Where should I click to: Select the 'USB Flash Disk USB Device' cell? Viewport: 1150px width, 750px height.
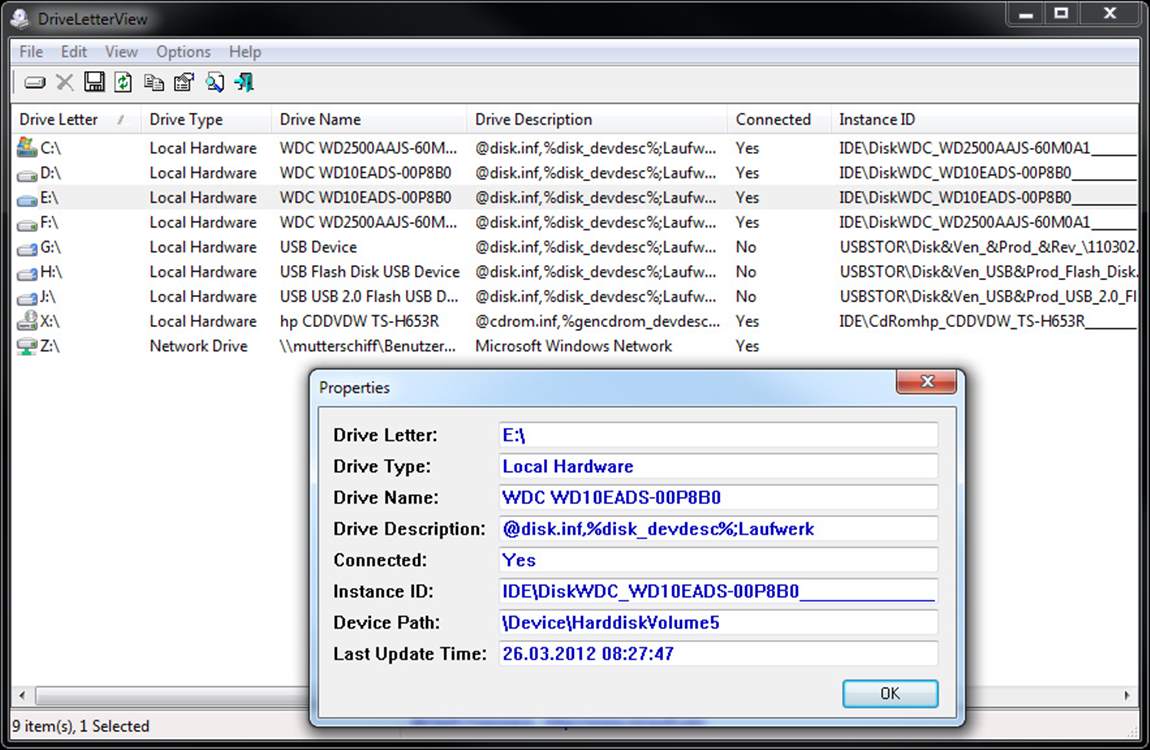370,272
